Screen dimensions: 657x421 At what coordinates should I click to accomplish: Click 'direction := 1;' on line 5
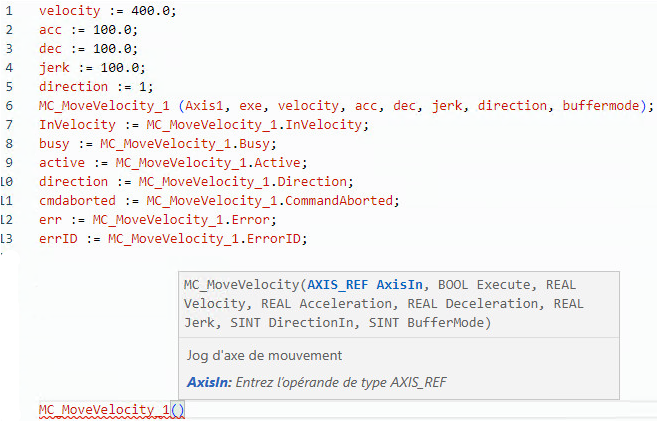coord(96,87)
